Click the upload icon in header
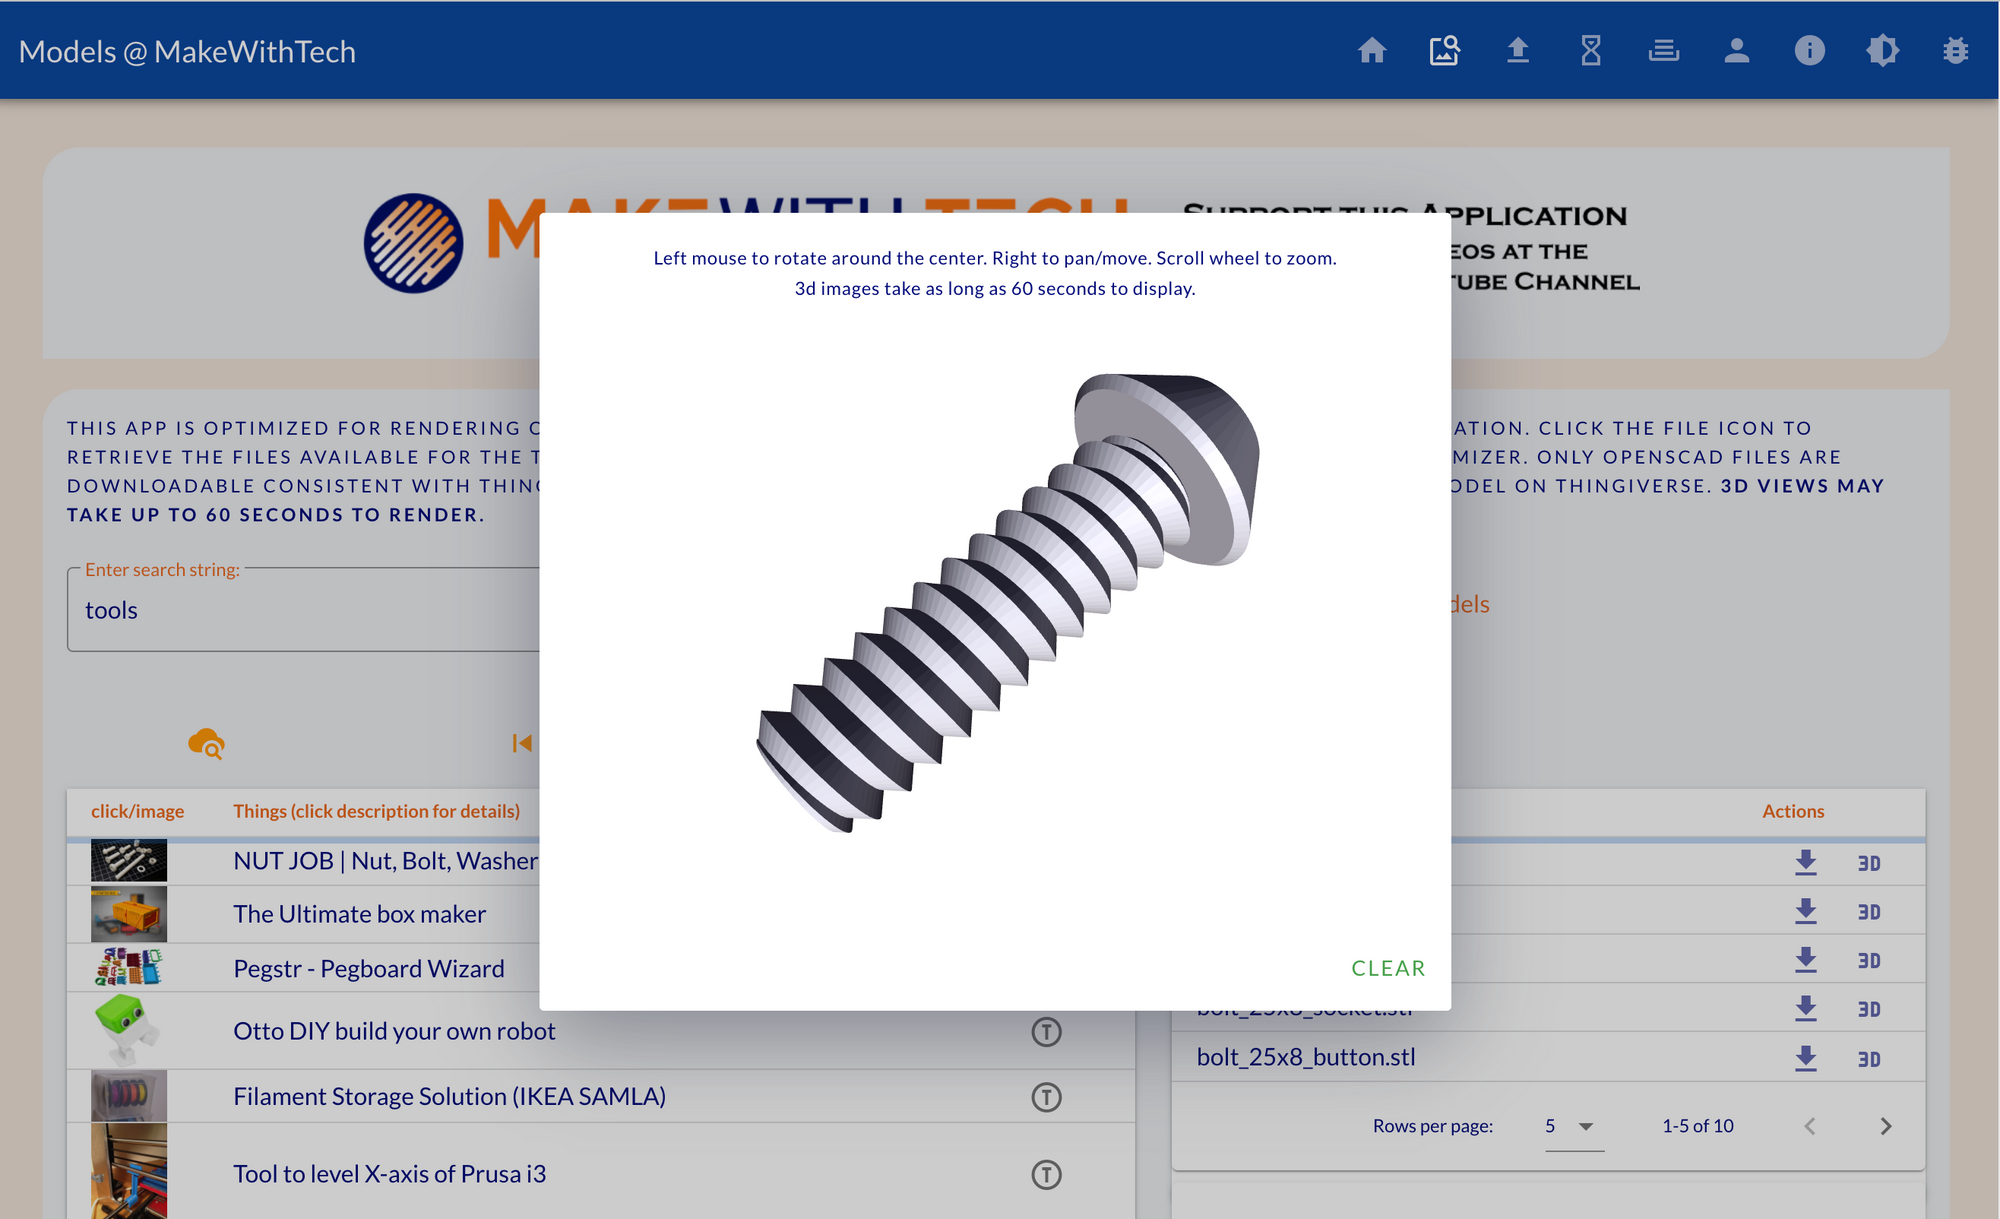Screen dimensions: 2000x1219 pyautogui.click(x=1518, y=50)
